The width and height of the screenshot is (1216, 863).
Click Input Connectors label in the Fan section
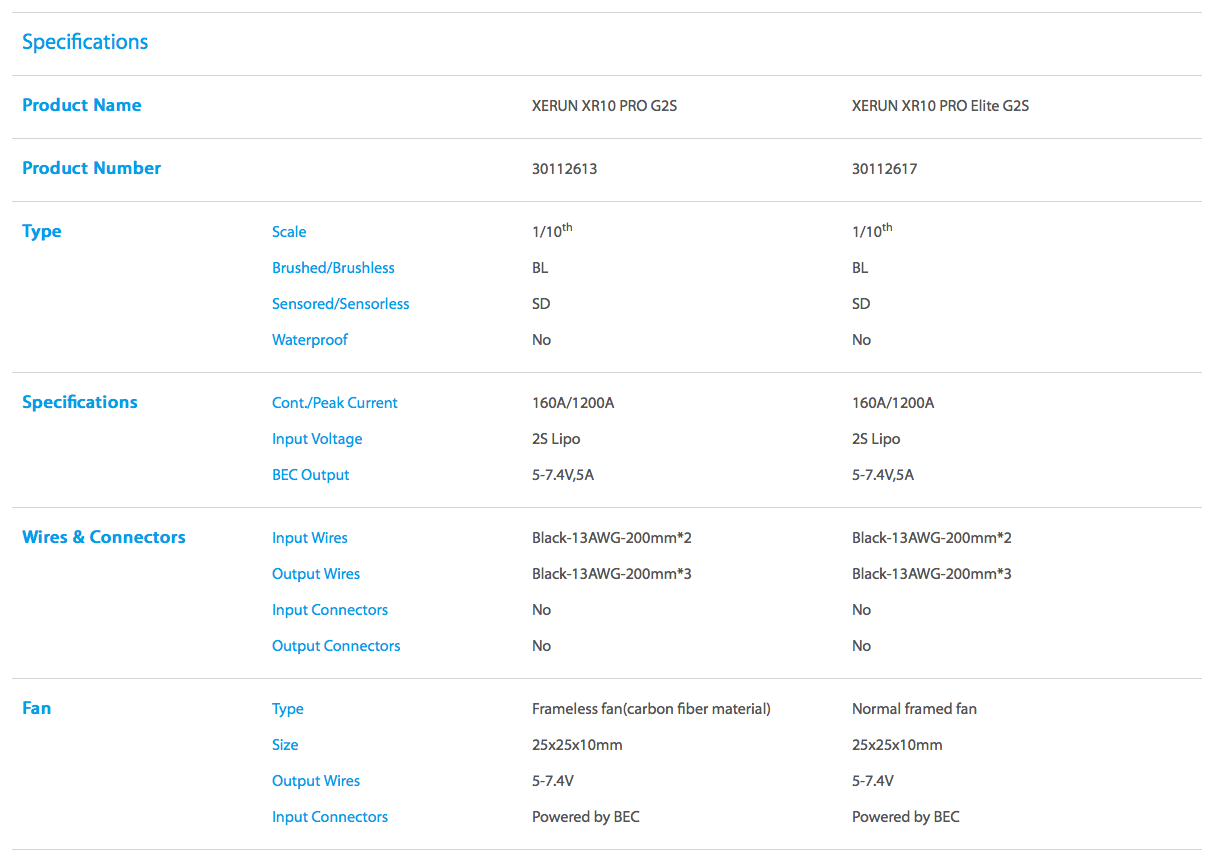pos(330,817)
